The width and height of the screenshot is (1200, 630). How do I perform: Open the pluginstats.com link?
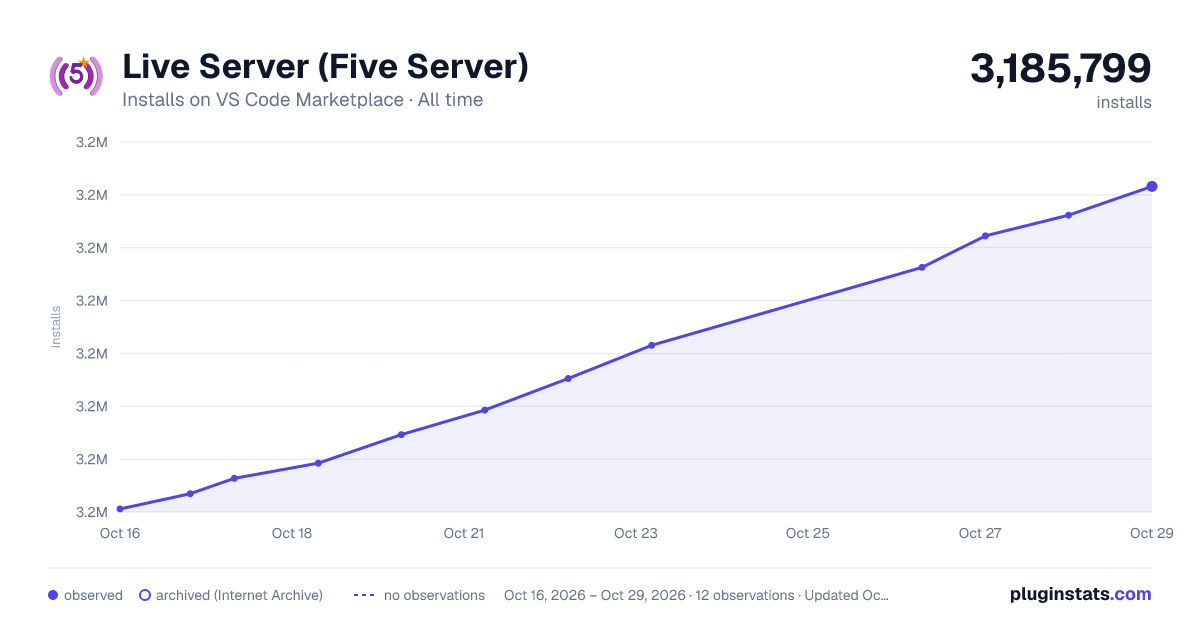1081,594
